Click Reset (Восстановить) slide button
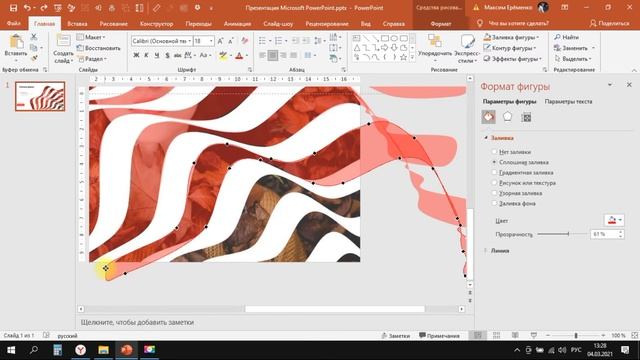This screenshot has width=640, height=360. [x=99, y=48]
